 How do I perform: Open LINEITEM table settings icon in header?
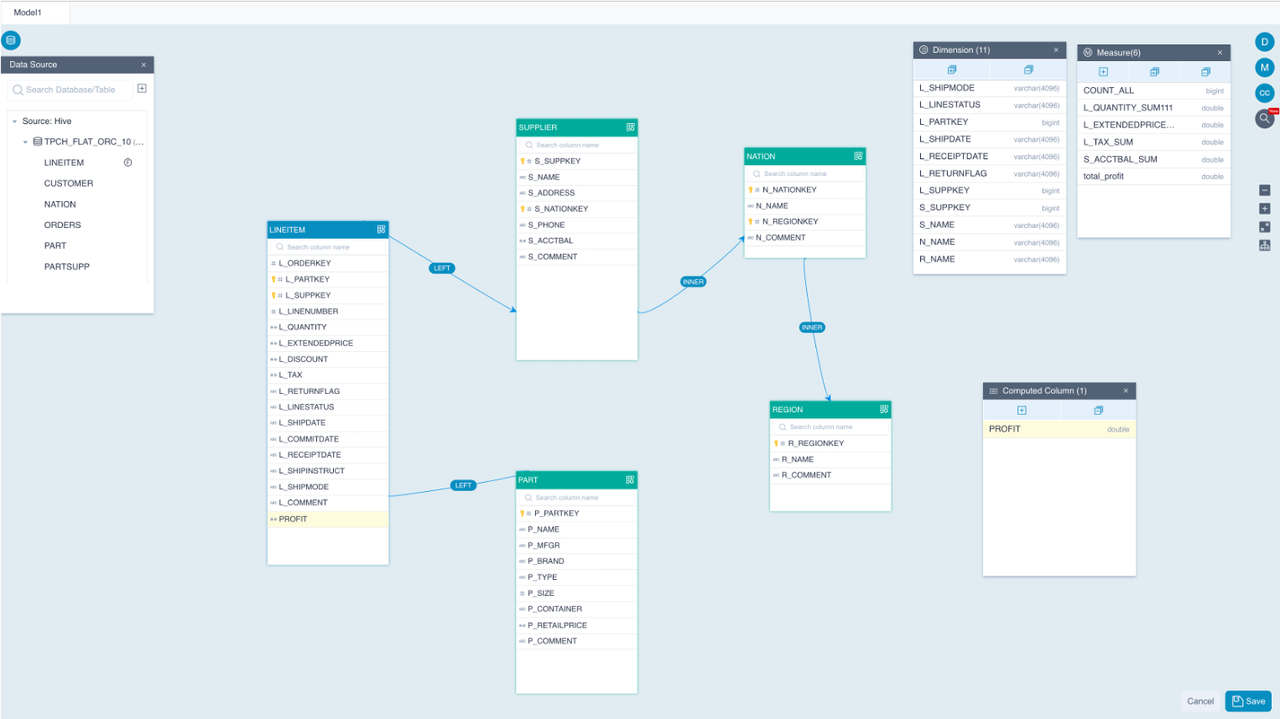coord(381,230)
